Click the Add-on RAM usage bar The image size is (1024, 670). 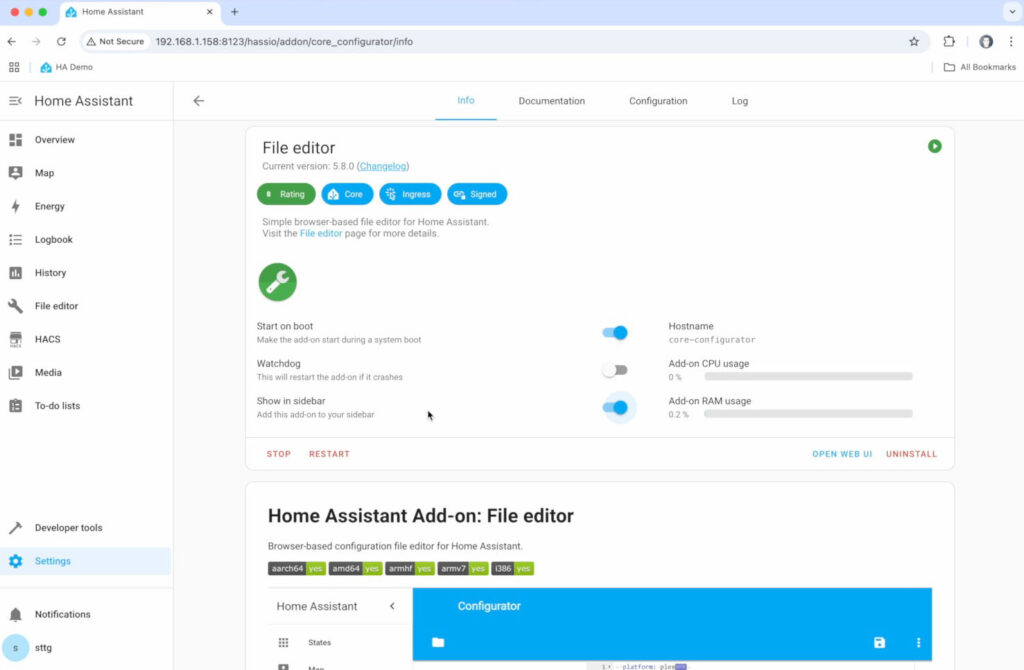808,414
